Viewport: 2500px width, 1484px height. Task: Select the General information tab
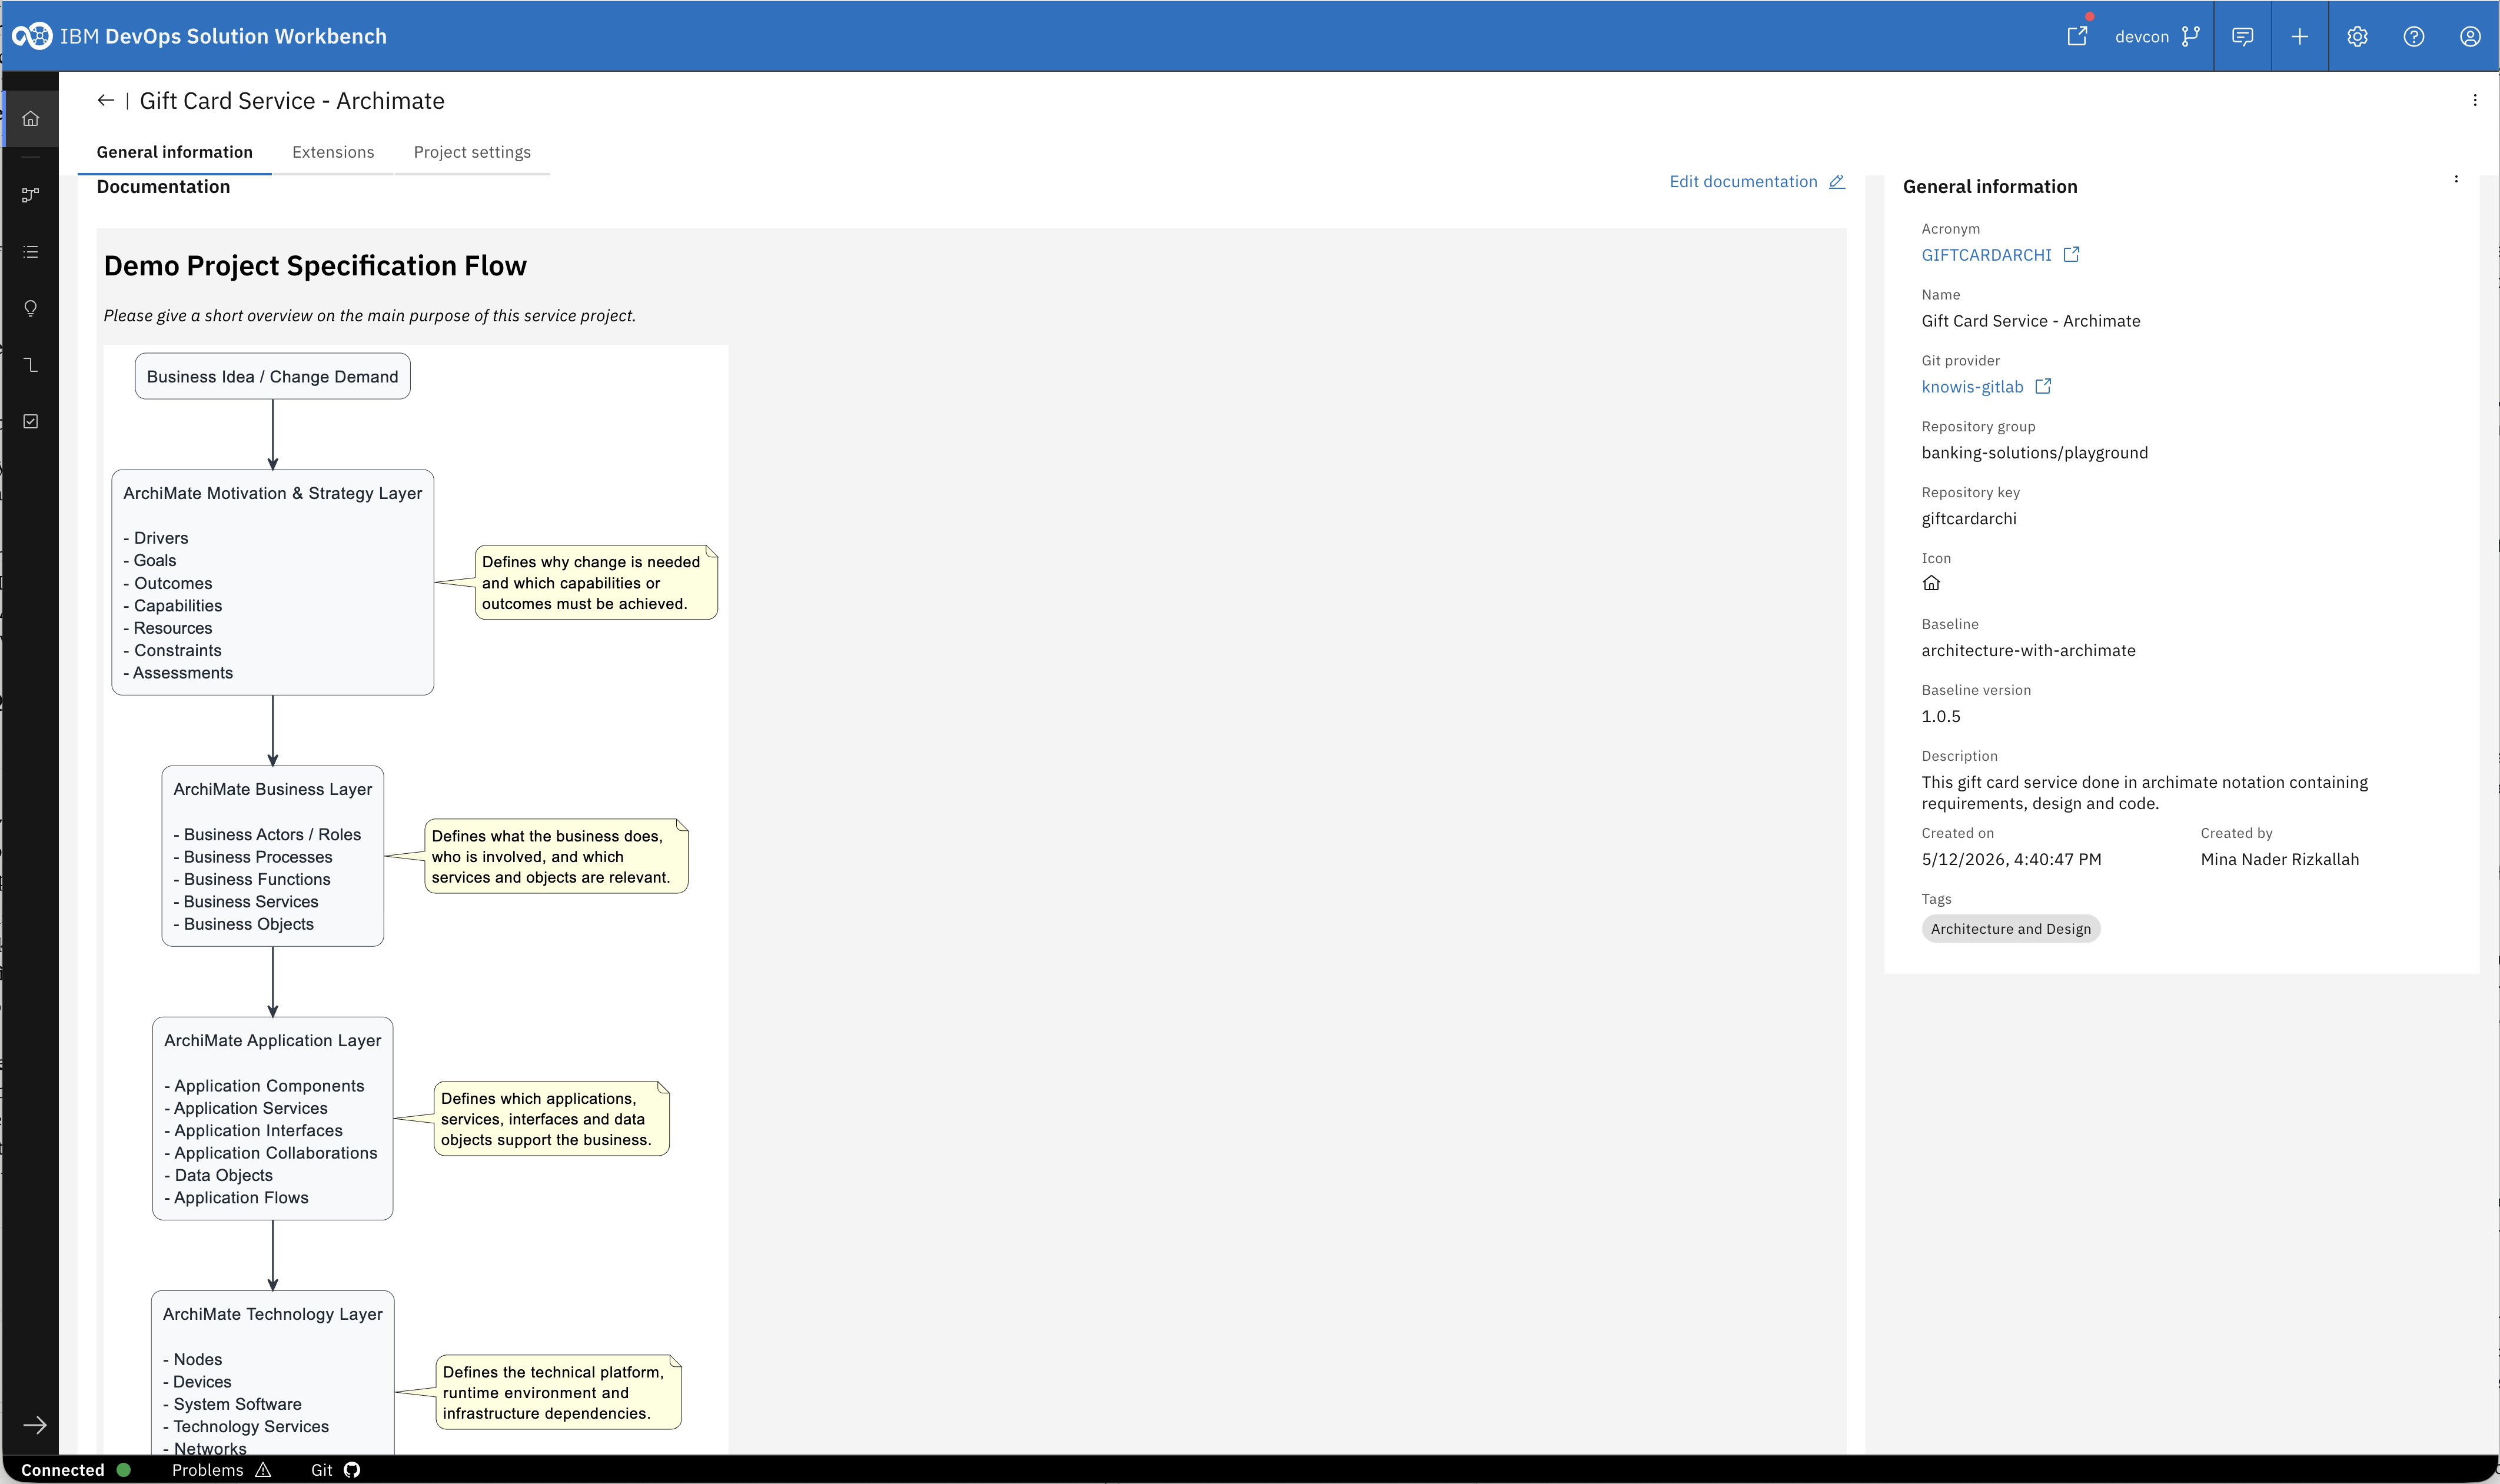click(x=174, y=152)
